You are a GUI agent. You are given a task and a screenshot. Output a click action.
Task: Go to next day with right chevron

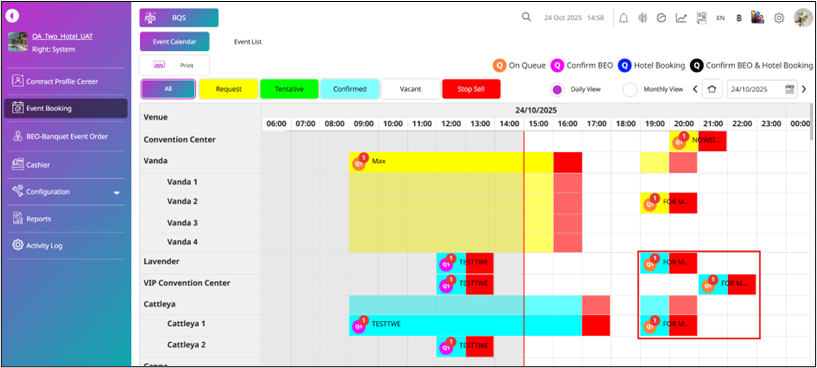(804, 89)
